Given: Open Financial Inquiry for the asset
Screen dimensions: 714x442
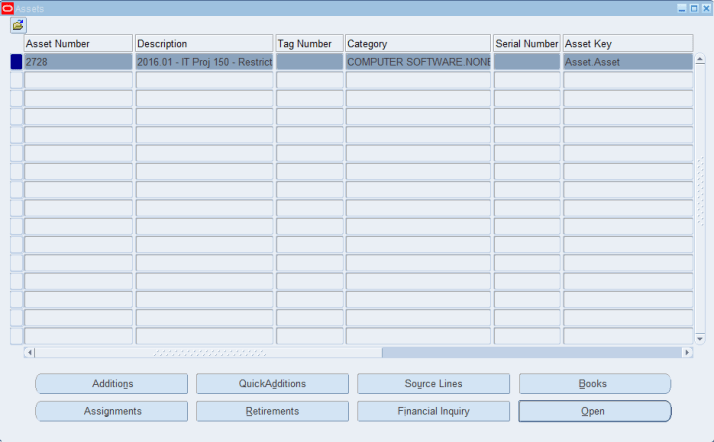Looking at the screenshot, I should [433, 411].
